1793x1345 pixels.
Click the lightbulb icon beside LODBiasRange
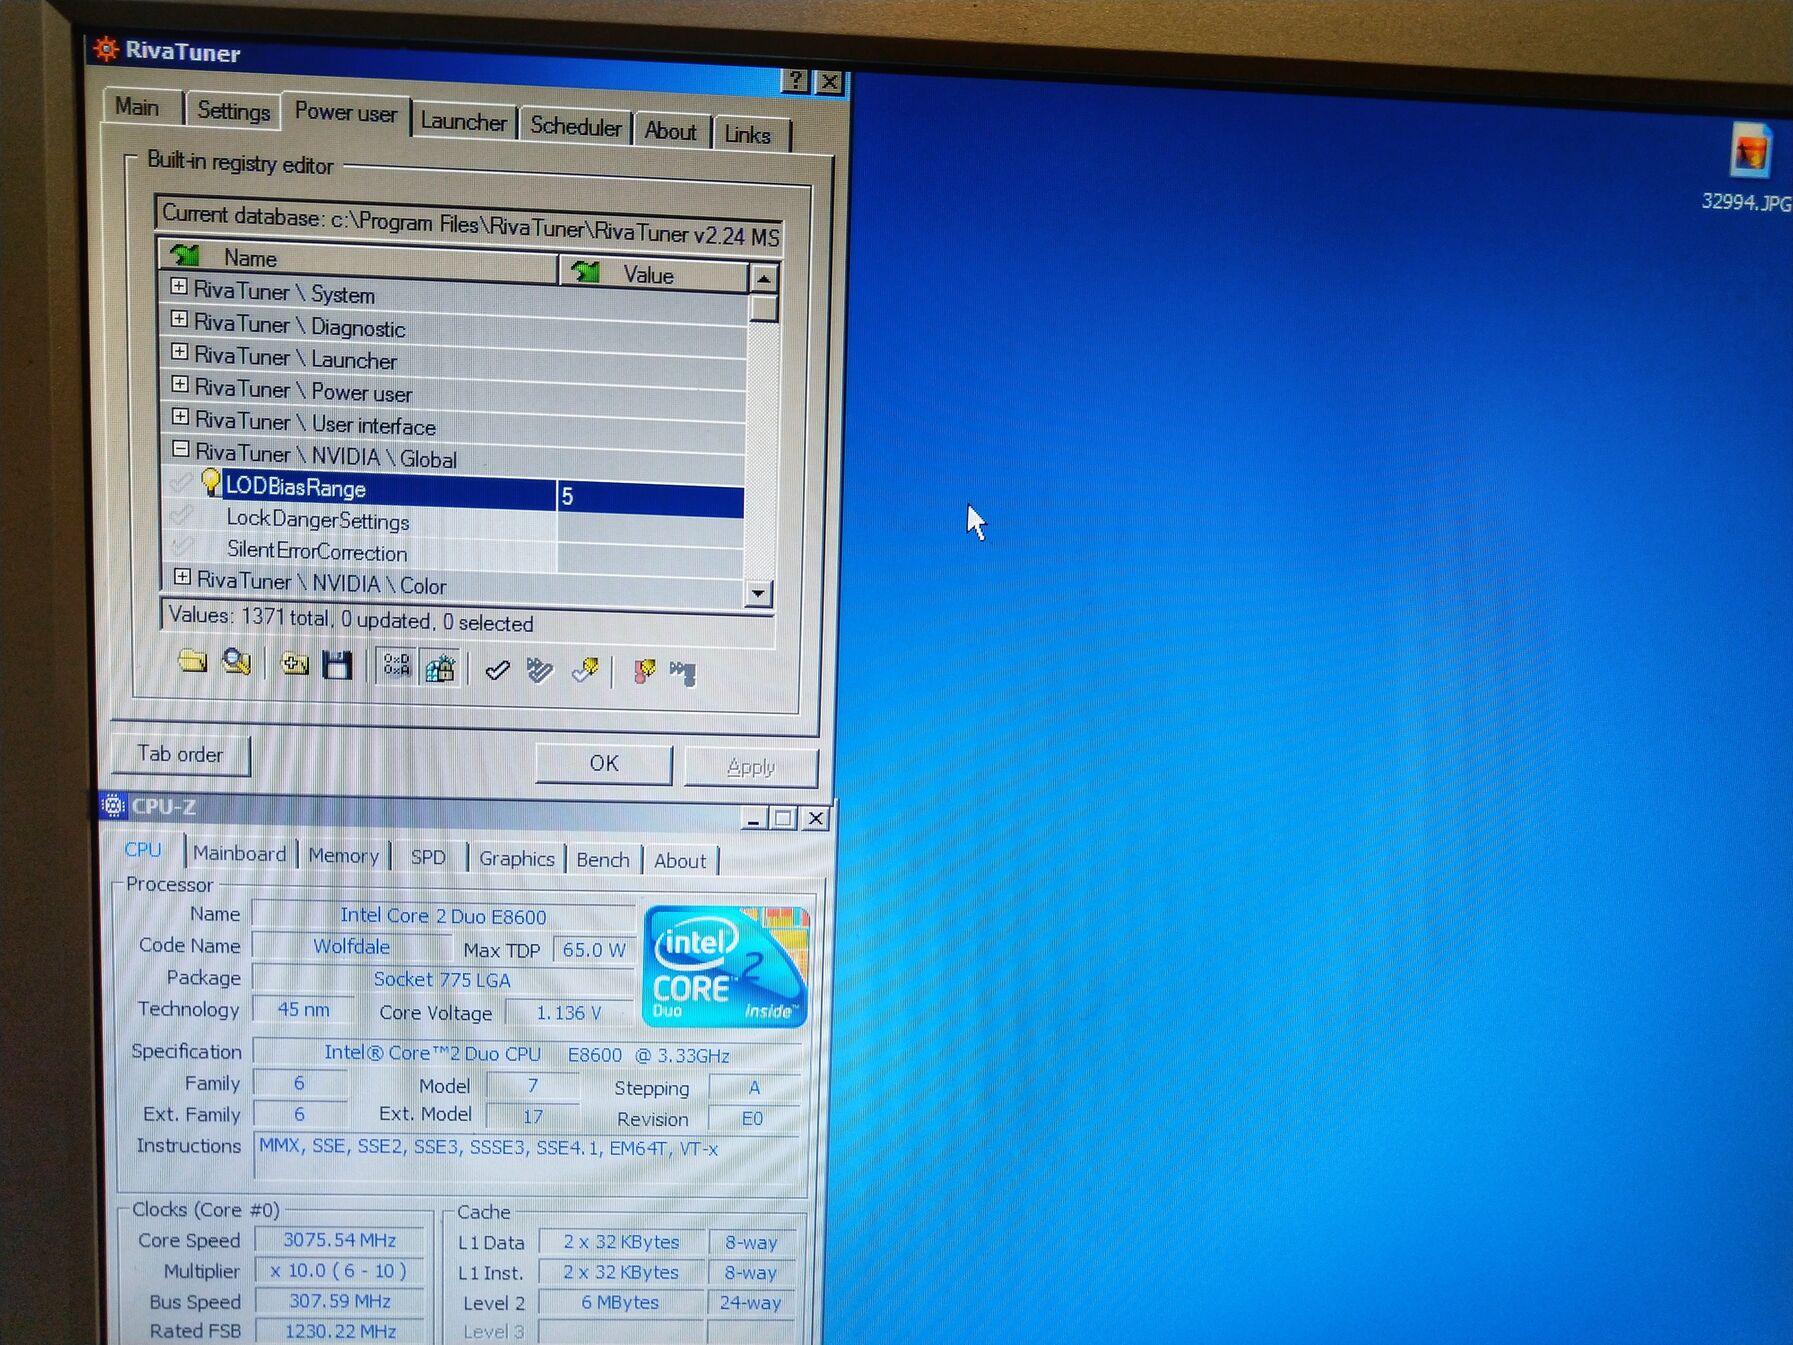210,482
